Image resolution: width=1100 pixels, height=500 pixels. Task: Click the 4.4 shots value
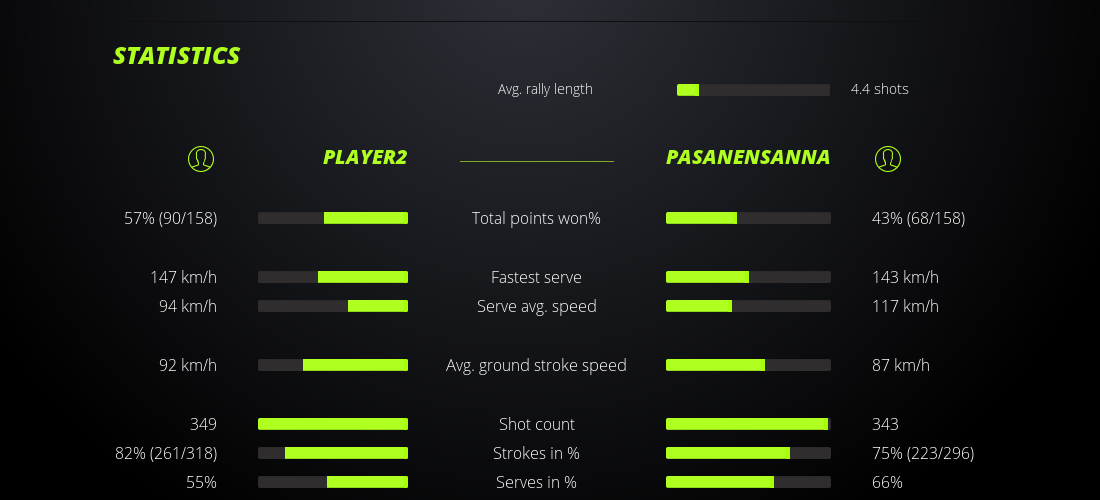point(880,89)
